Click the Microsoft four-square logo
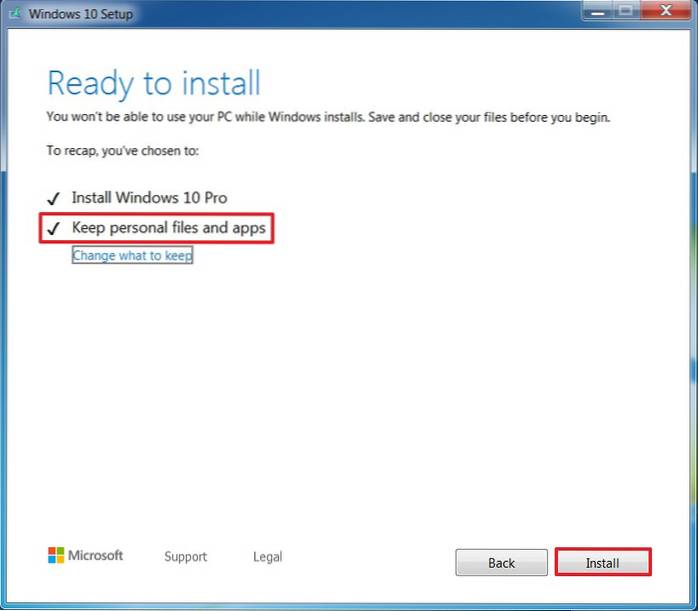The height and width of the screenshot is (611, 698). coord(56,556)
